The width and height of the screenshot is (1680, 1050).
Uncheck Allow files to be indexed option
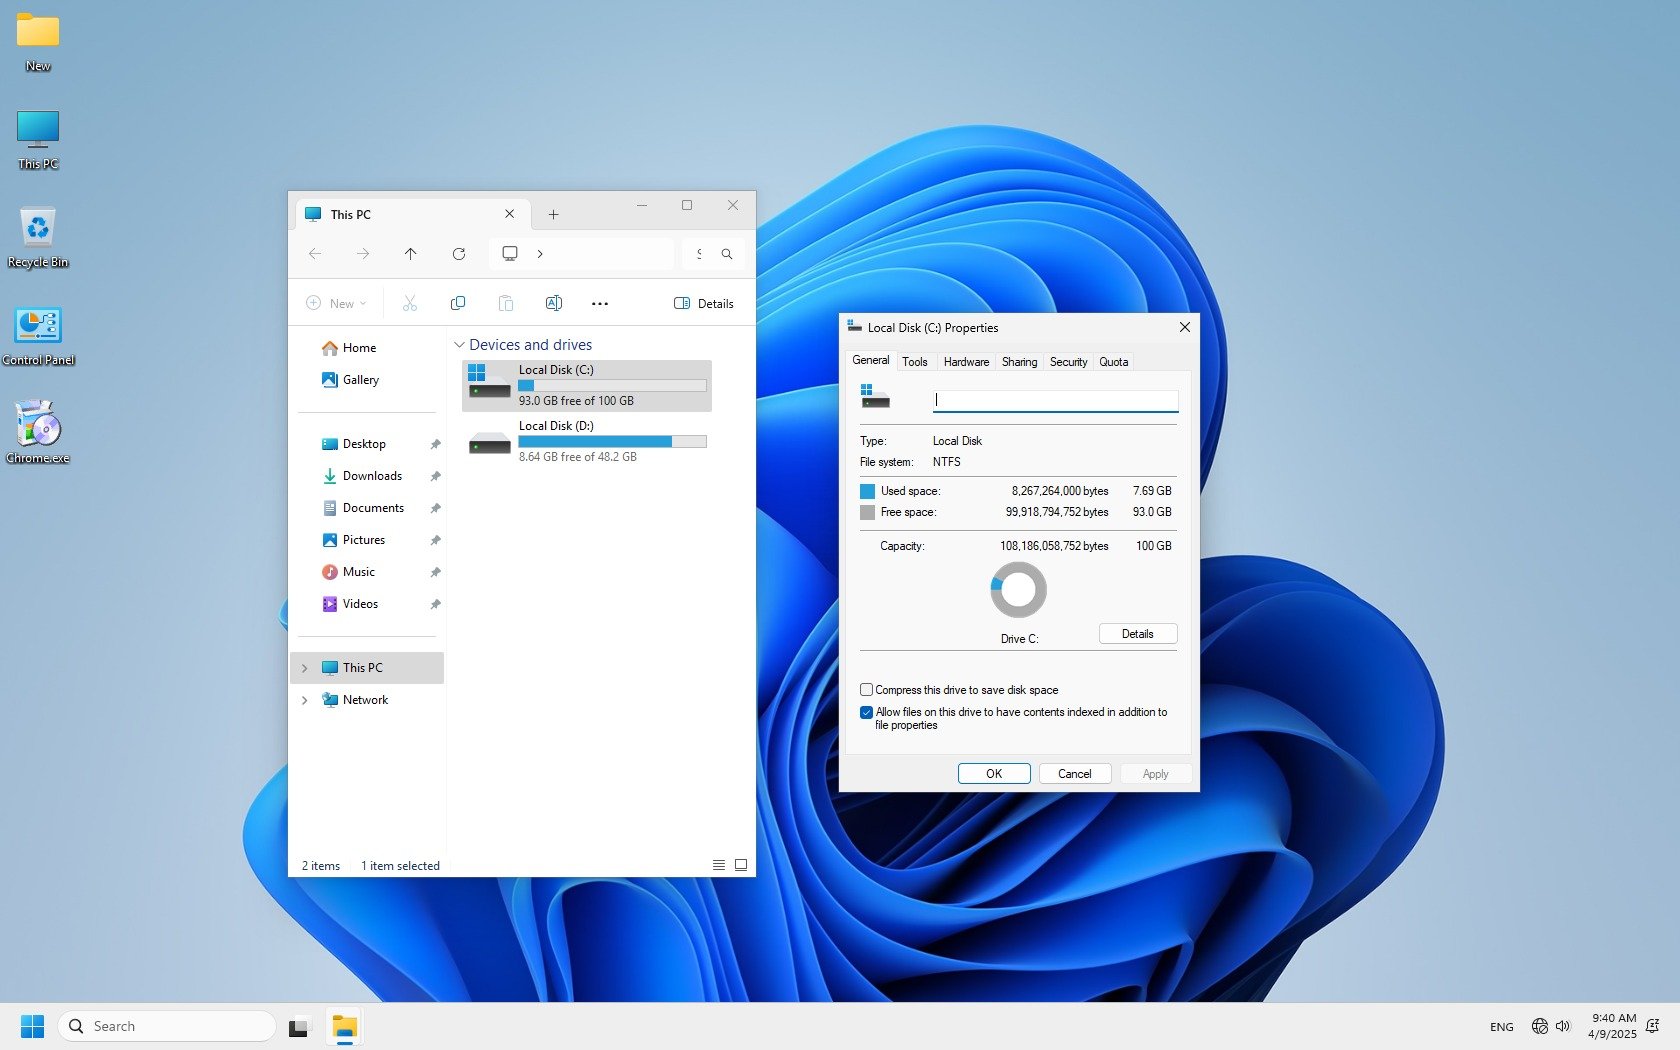coord(866,713)
